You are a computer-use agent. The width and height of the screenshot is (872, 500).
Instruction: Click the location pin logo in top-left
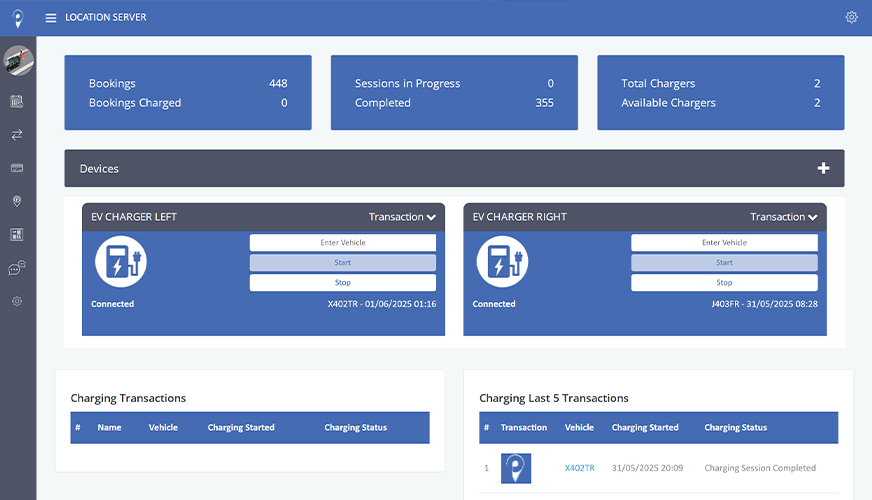tap(18, 18)
